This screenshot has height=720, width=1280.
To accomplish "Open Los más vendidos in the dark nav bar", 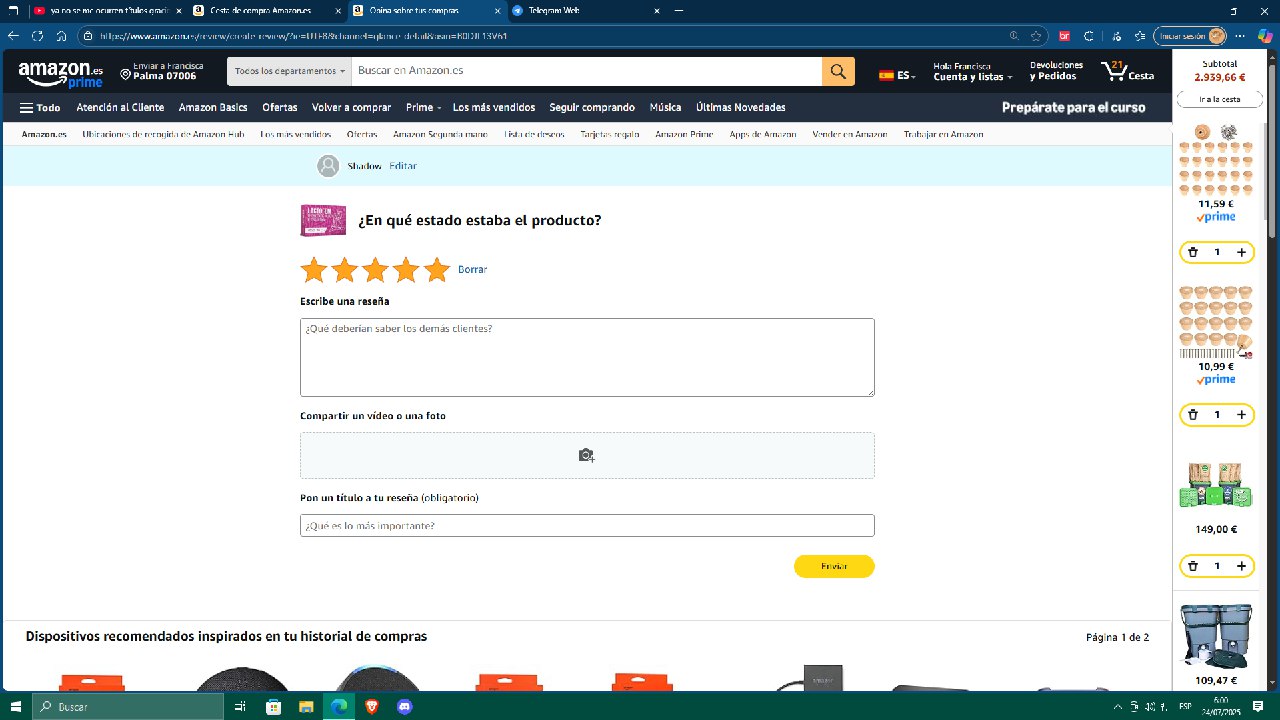I will tap(494, 107).
